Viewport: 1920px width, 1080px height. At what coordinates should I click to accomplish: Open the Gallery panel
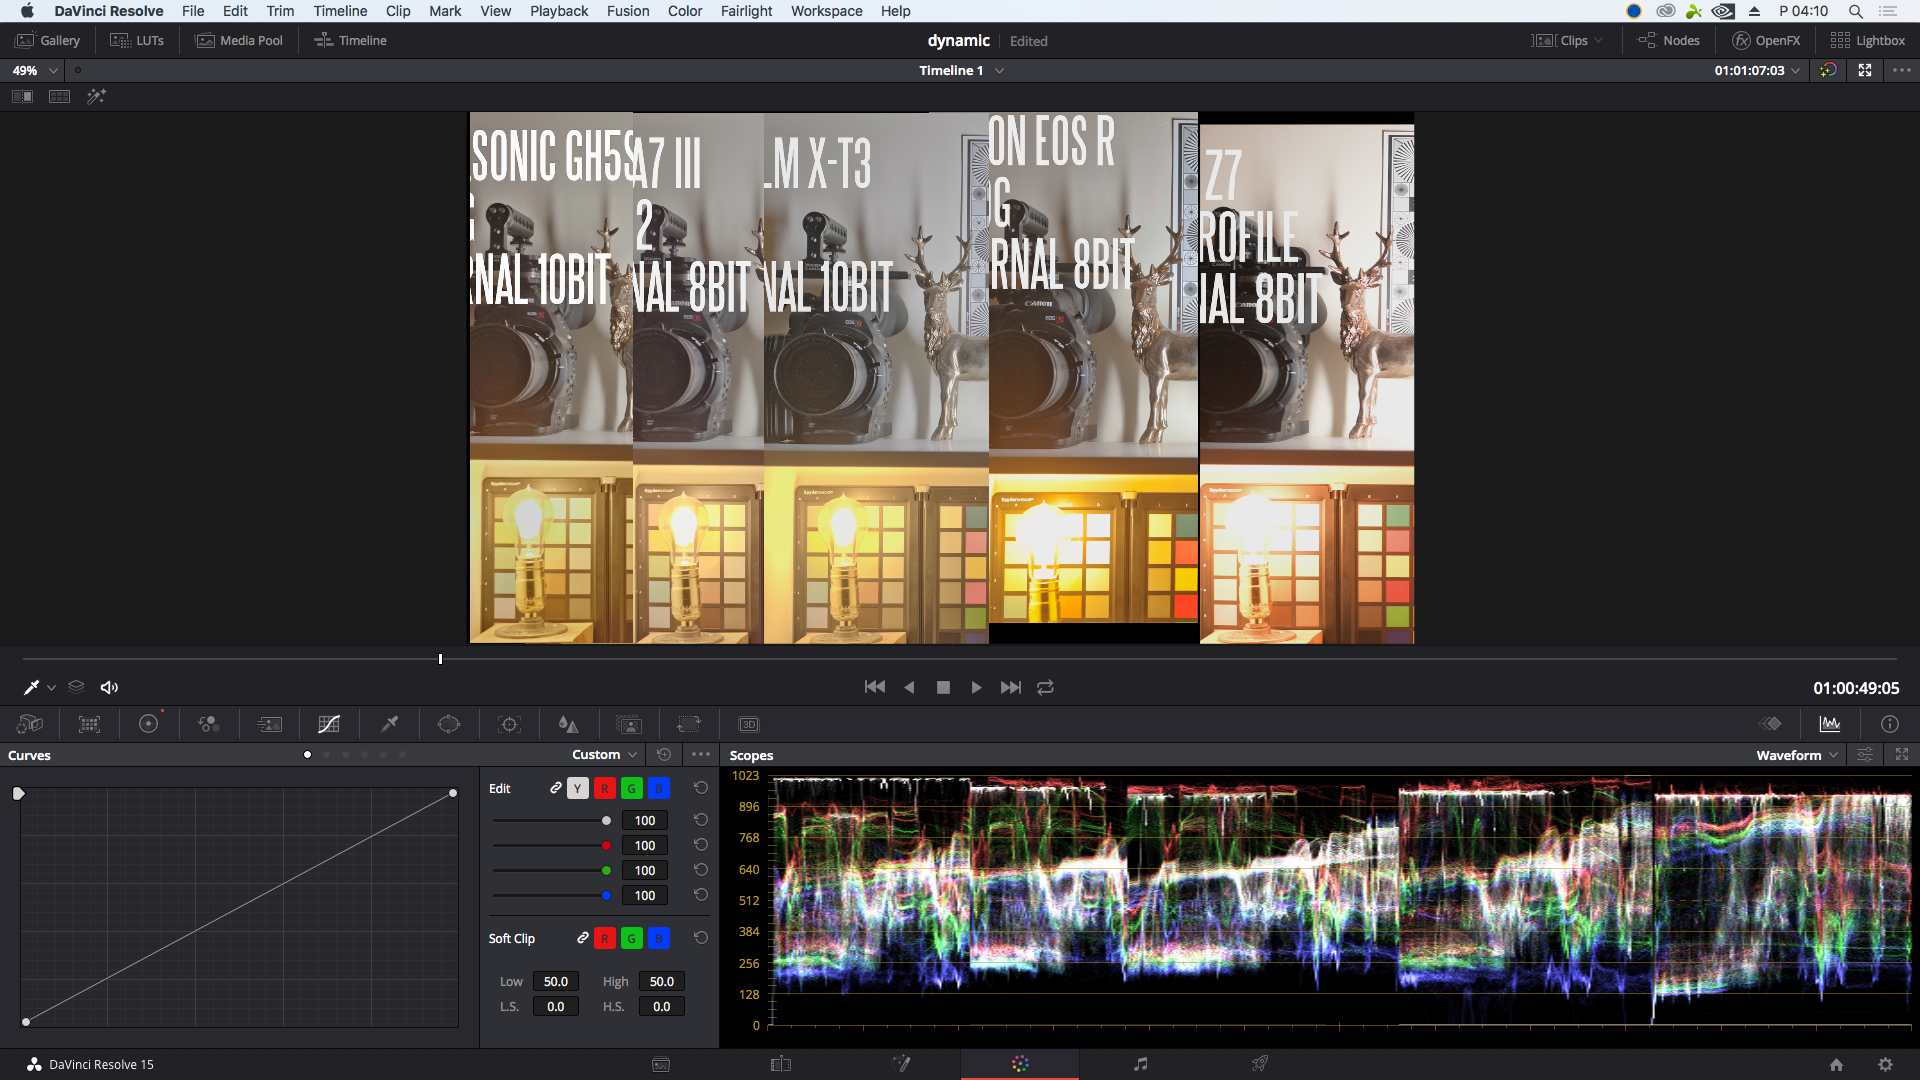[47, 41]
